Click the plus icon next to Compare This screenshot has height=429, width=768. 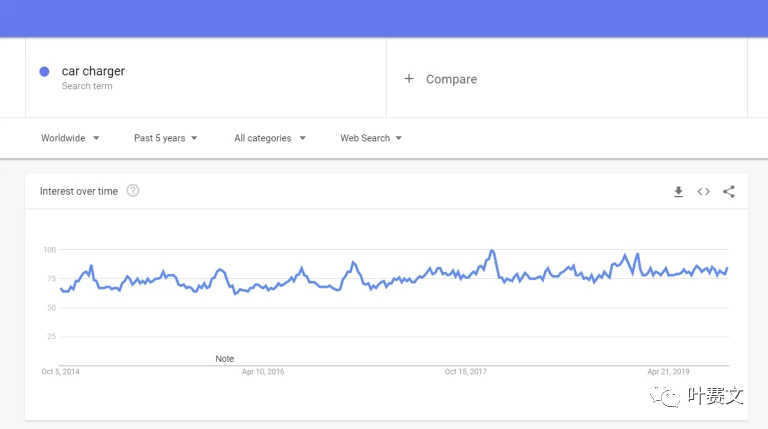tap(409, 79)
